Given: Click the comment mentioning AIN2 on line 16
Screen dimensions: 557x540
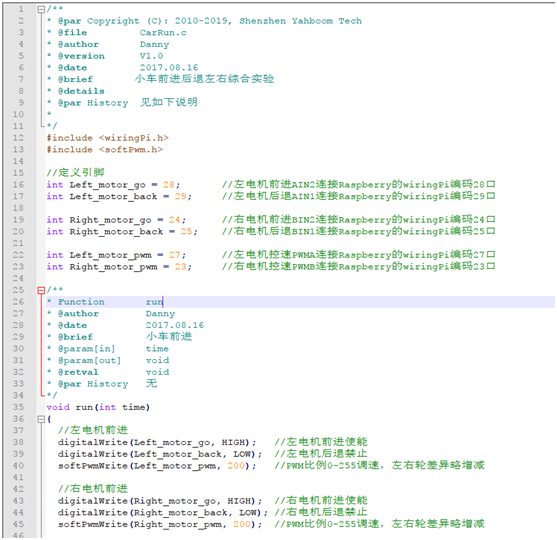Looking at the screenshot, I should tap(358, 185).
